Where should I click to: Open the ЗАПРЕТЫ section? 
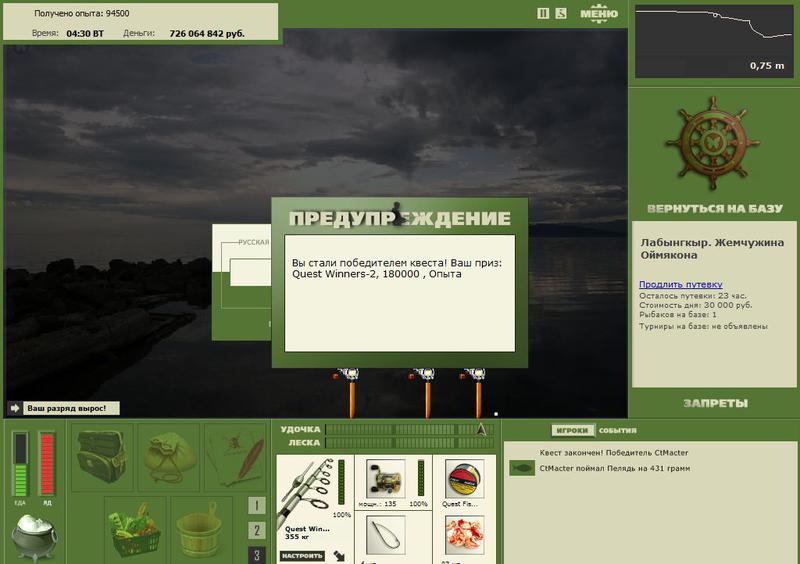(715, 403)
